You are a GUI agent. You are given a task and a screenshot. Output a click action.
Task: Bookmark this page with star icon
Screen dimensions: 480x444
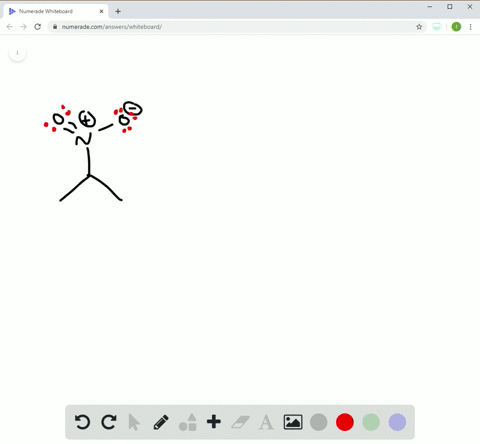(419, 27)
